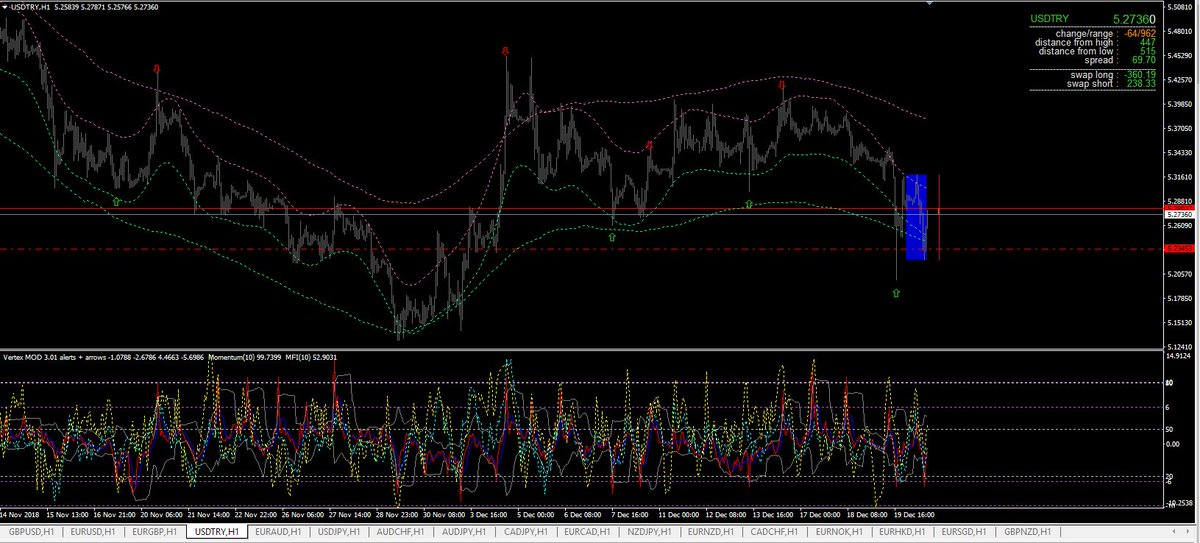The width and height of the screenshot is (1200, 543).
Task: Select the EURCAD,H1 chart tab
Action: 589,531
